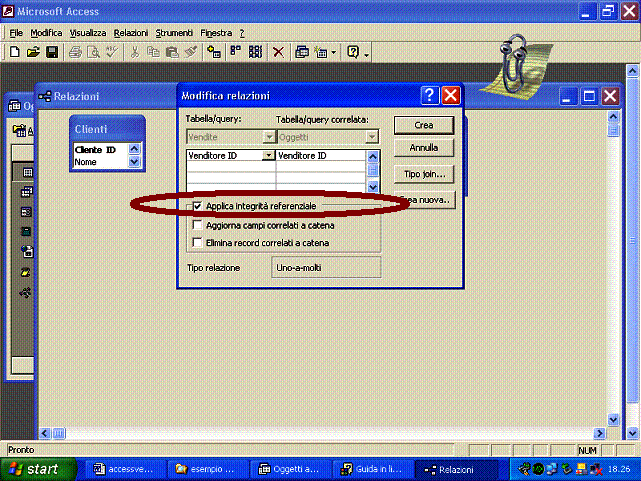Switch to the Guida in li... taskbar item
Image resolution: width=641 pixels, height=481 pixels.
(x=373, y=470)
